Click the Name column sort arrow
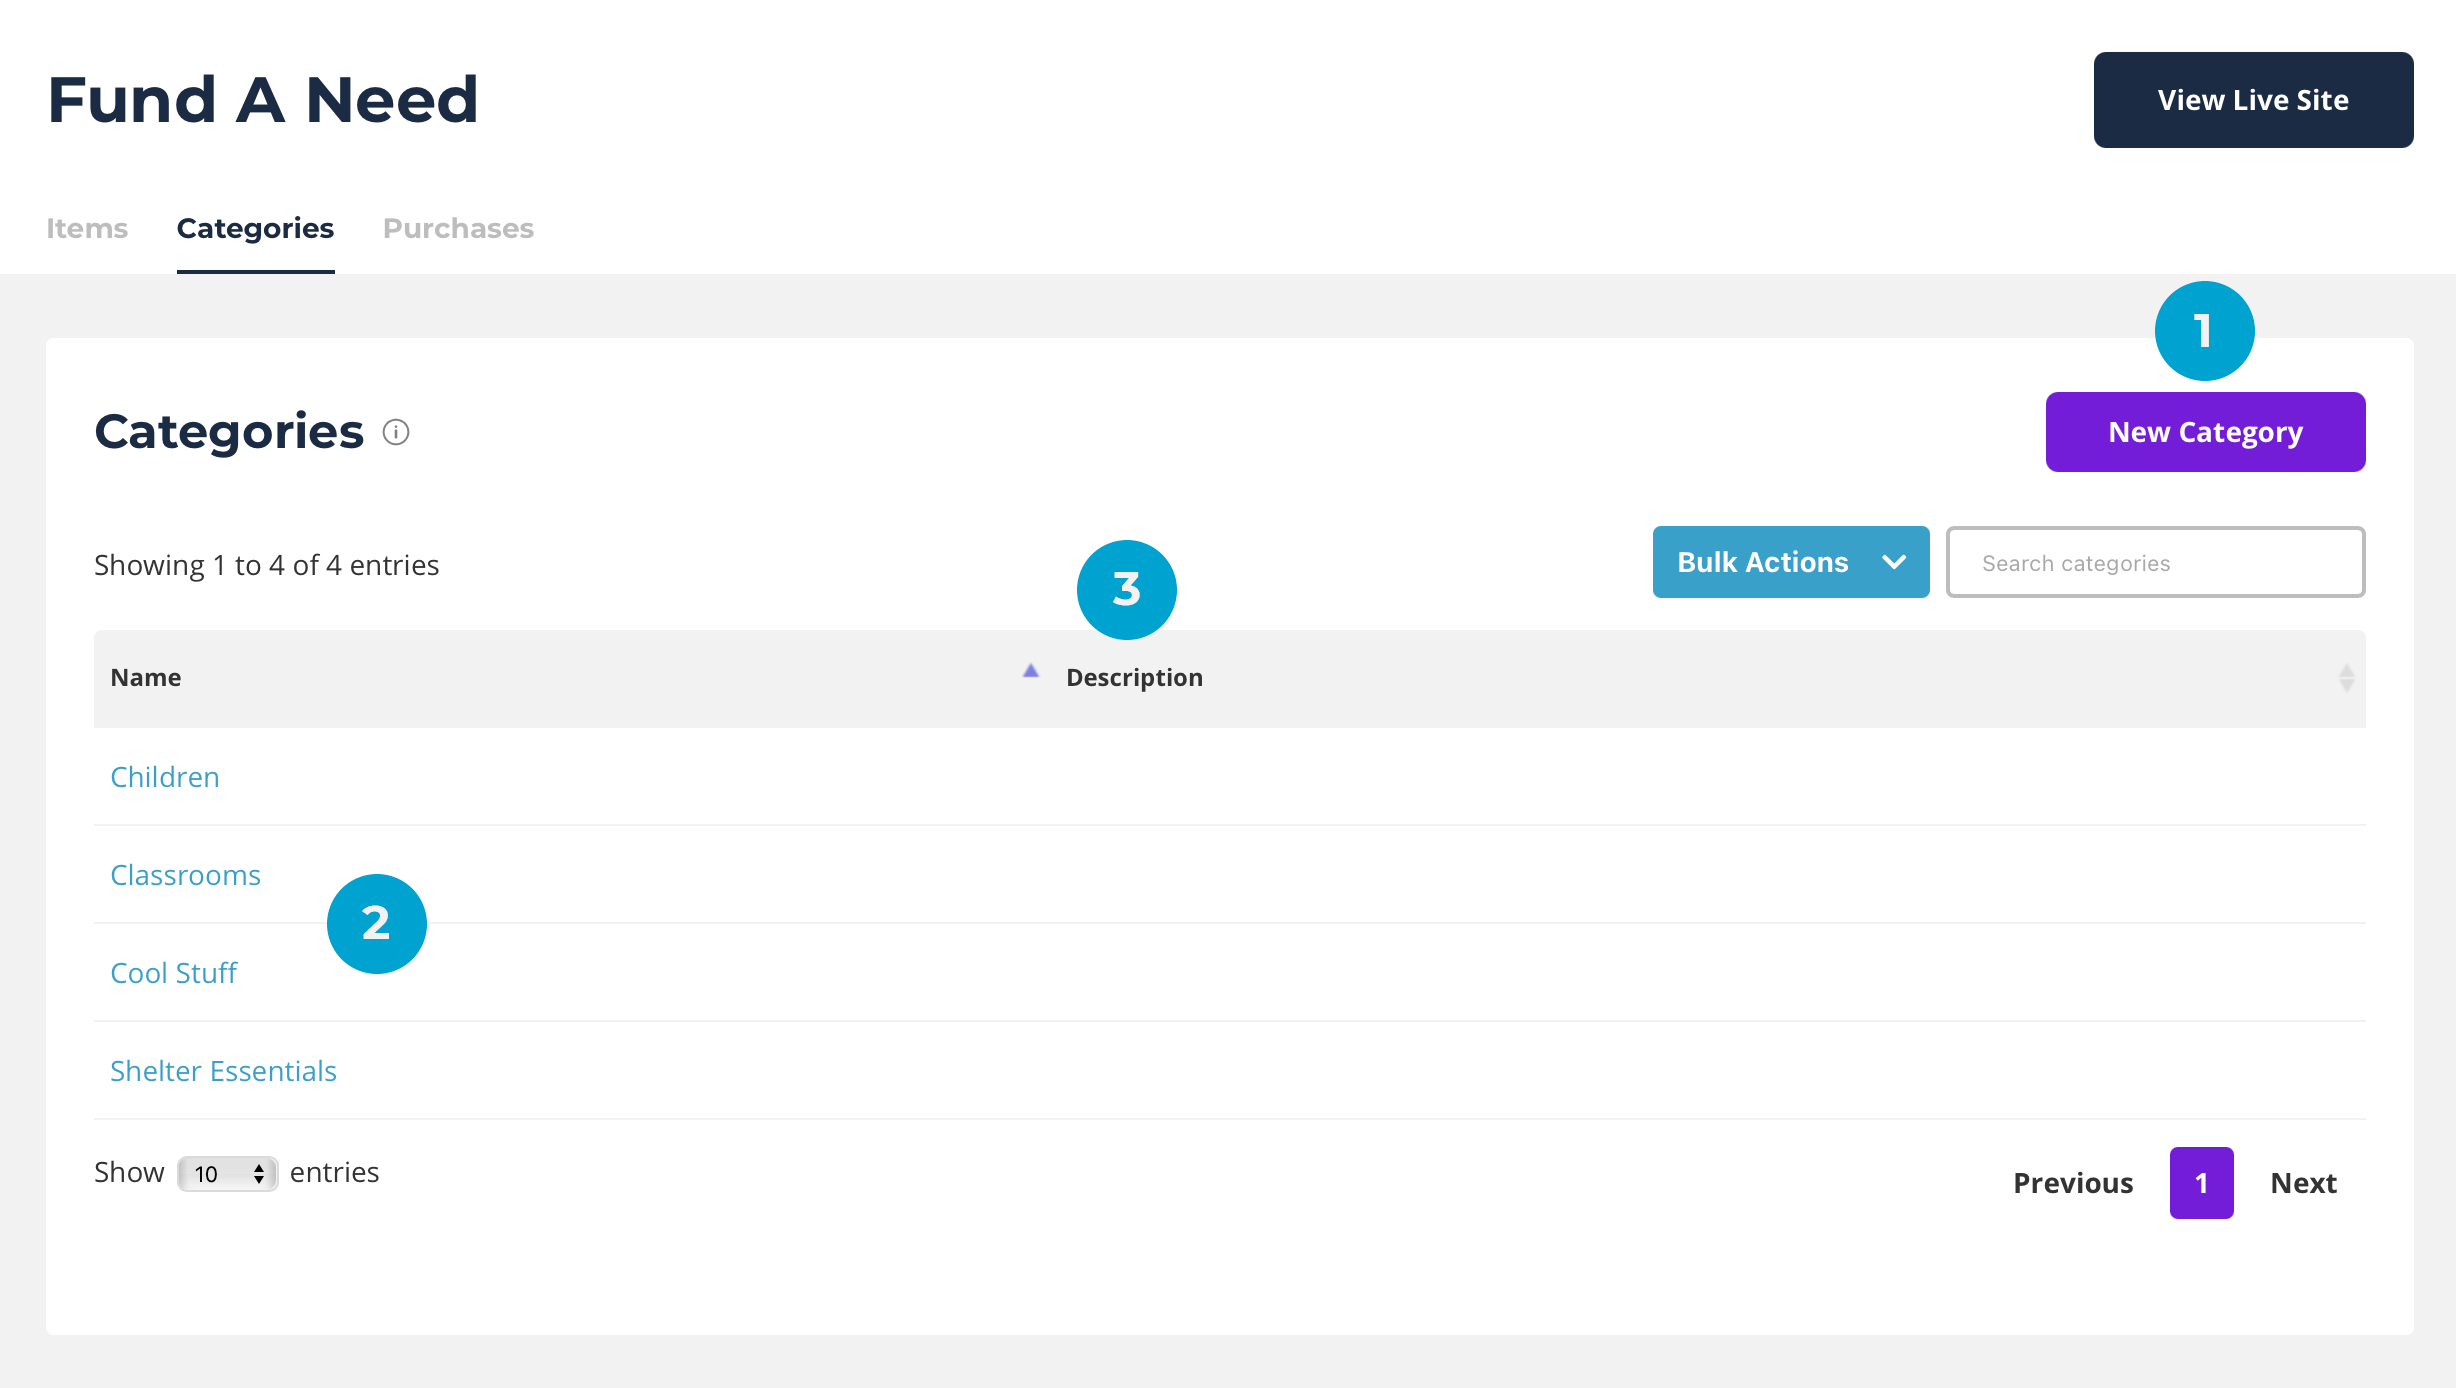 [1030, 672]
